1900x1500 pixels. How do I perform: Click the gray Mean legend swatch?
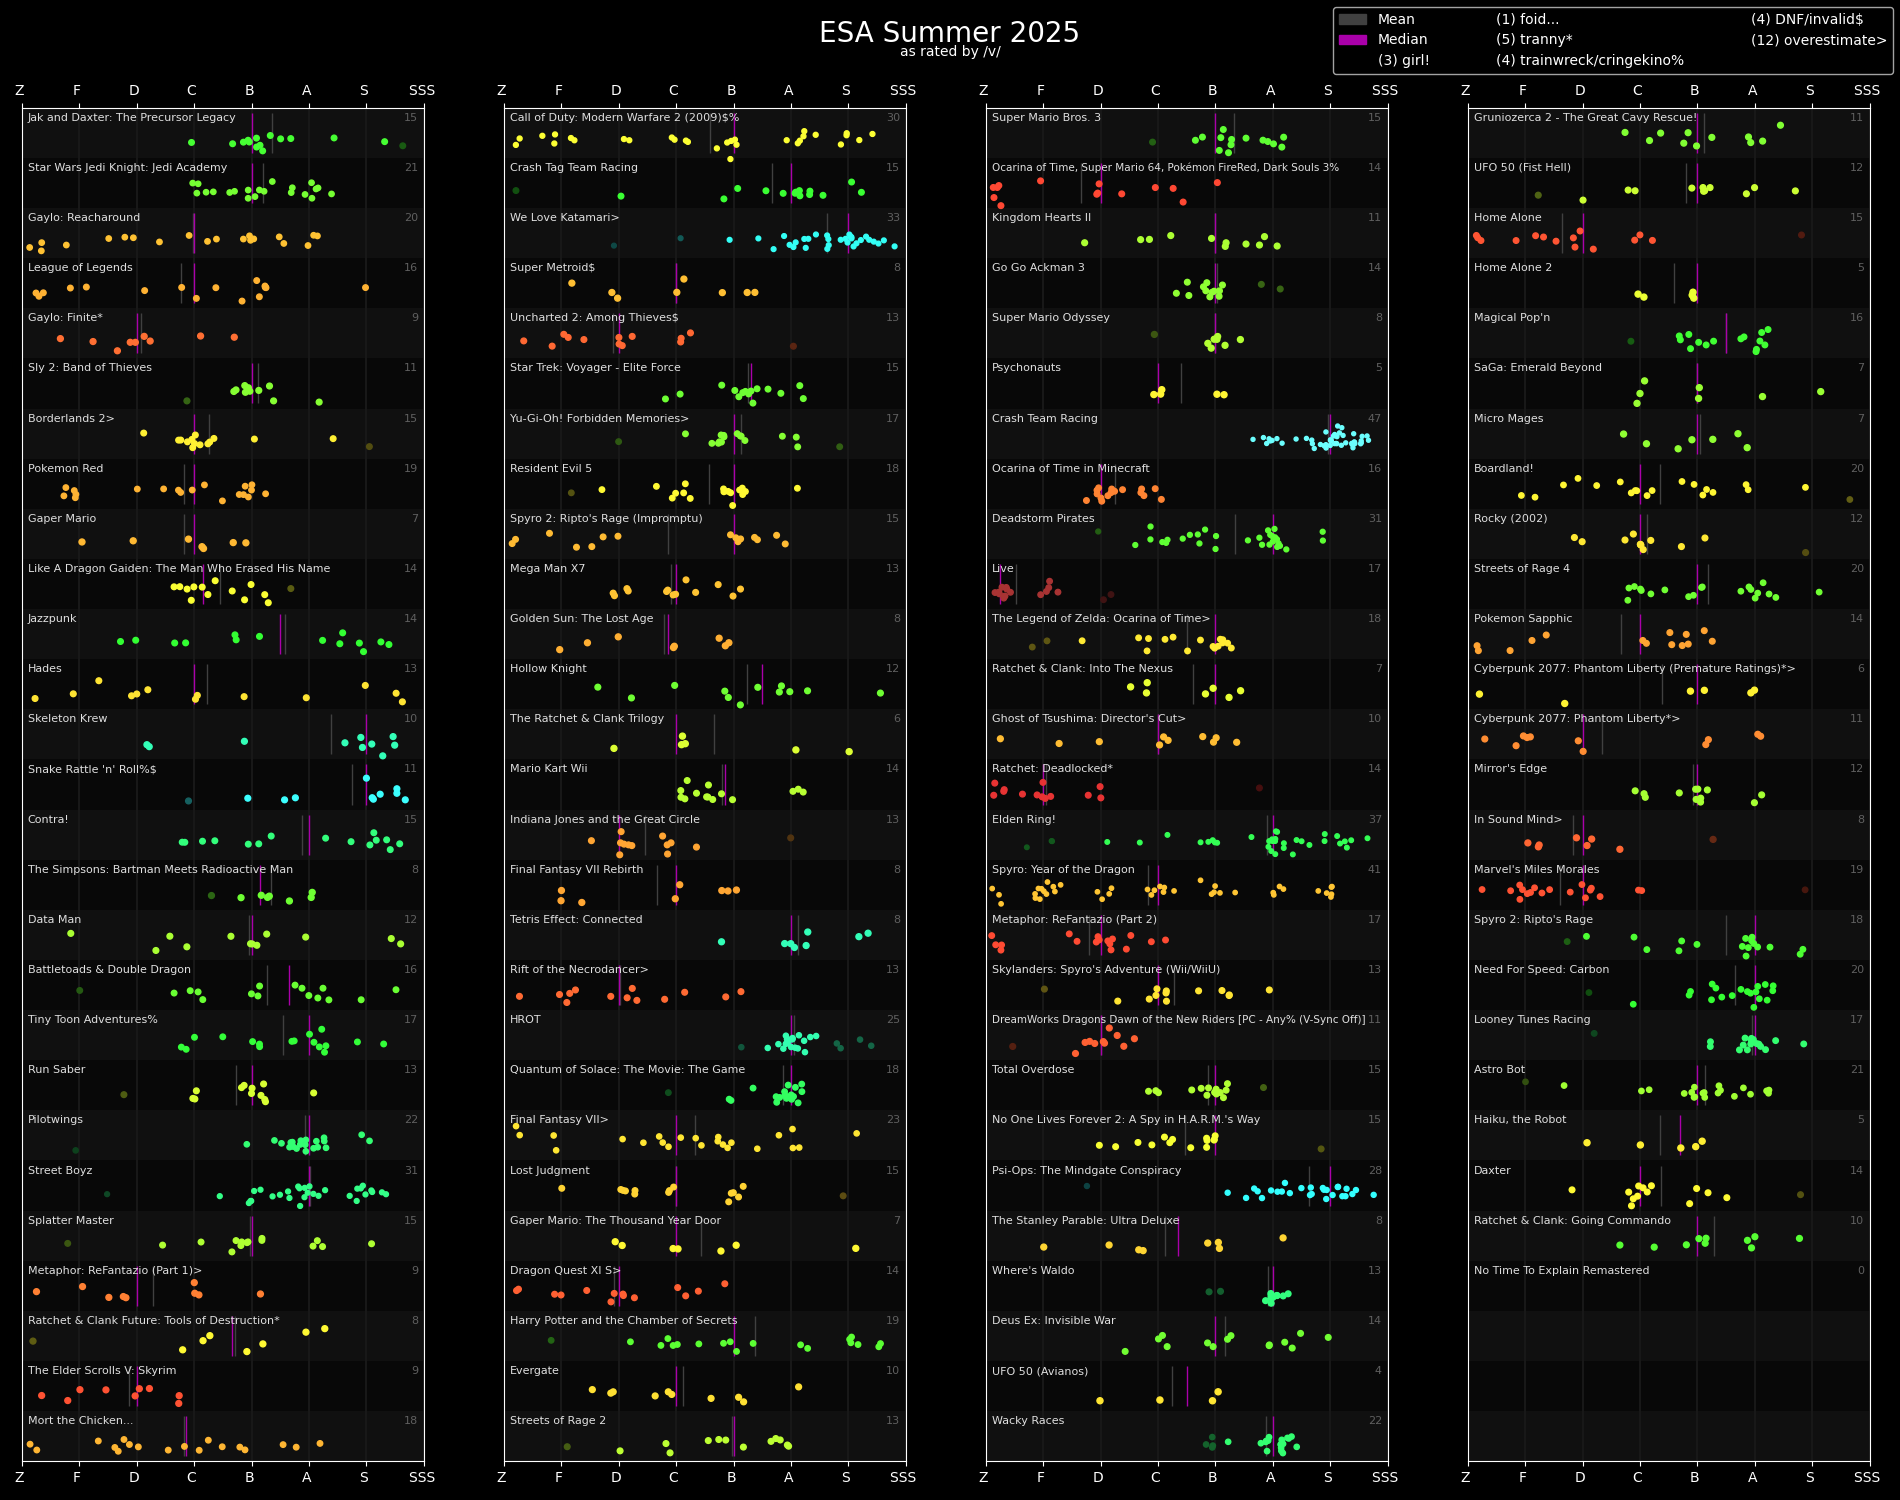point(1353,20)
